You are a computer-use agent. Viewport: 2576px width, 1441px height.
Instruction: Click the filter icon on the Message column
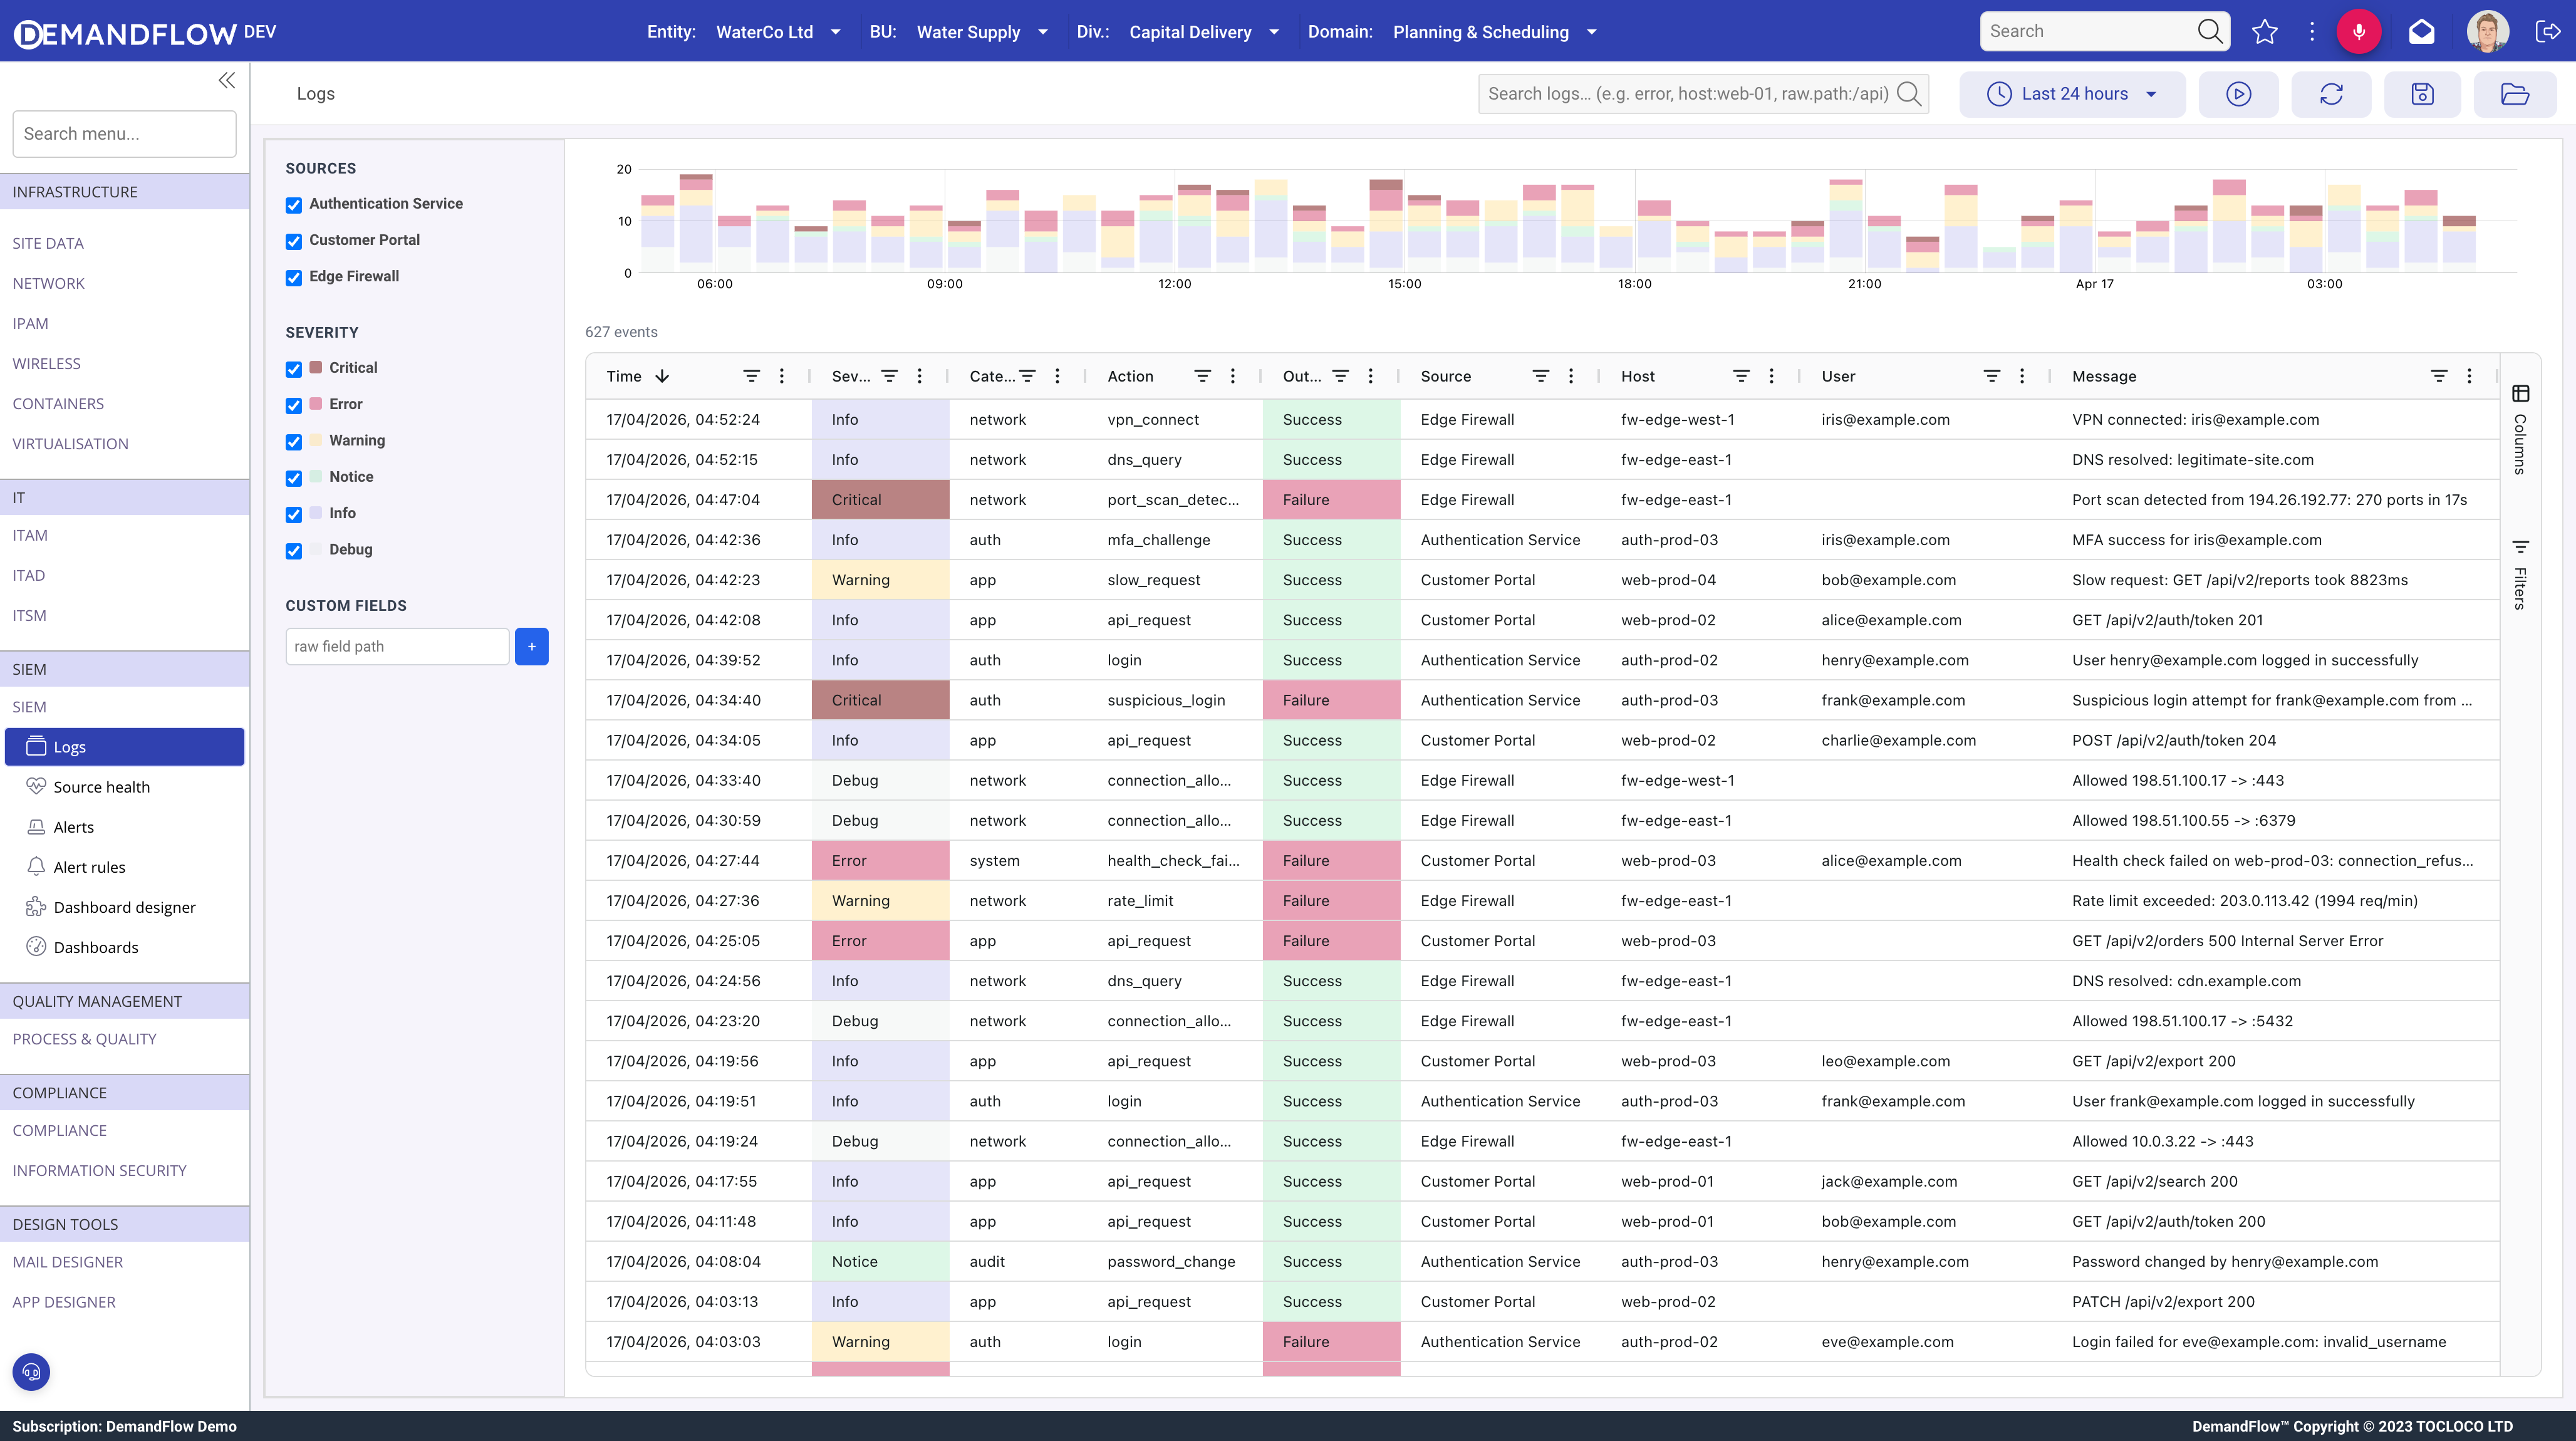coord(2440,376)
